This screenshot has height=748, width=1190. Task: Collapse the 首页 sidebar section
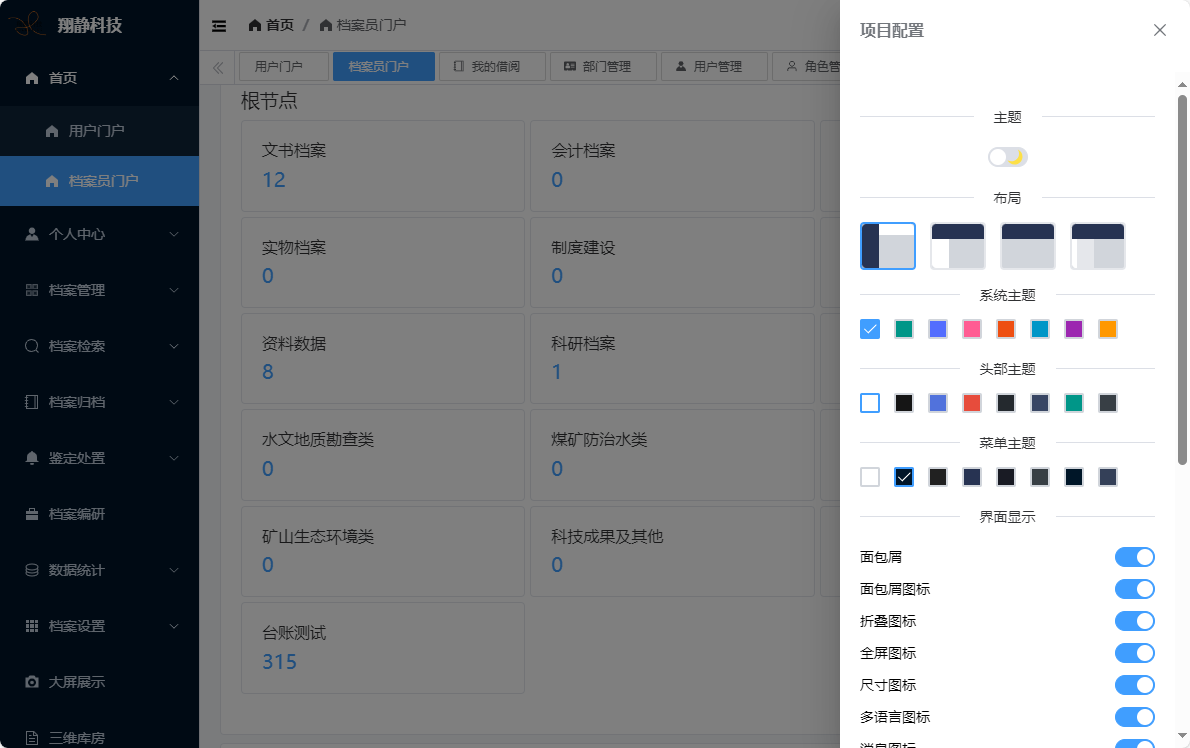[x=174, y=78]
